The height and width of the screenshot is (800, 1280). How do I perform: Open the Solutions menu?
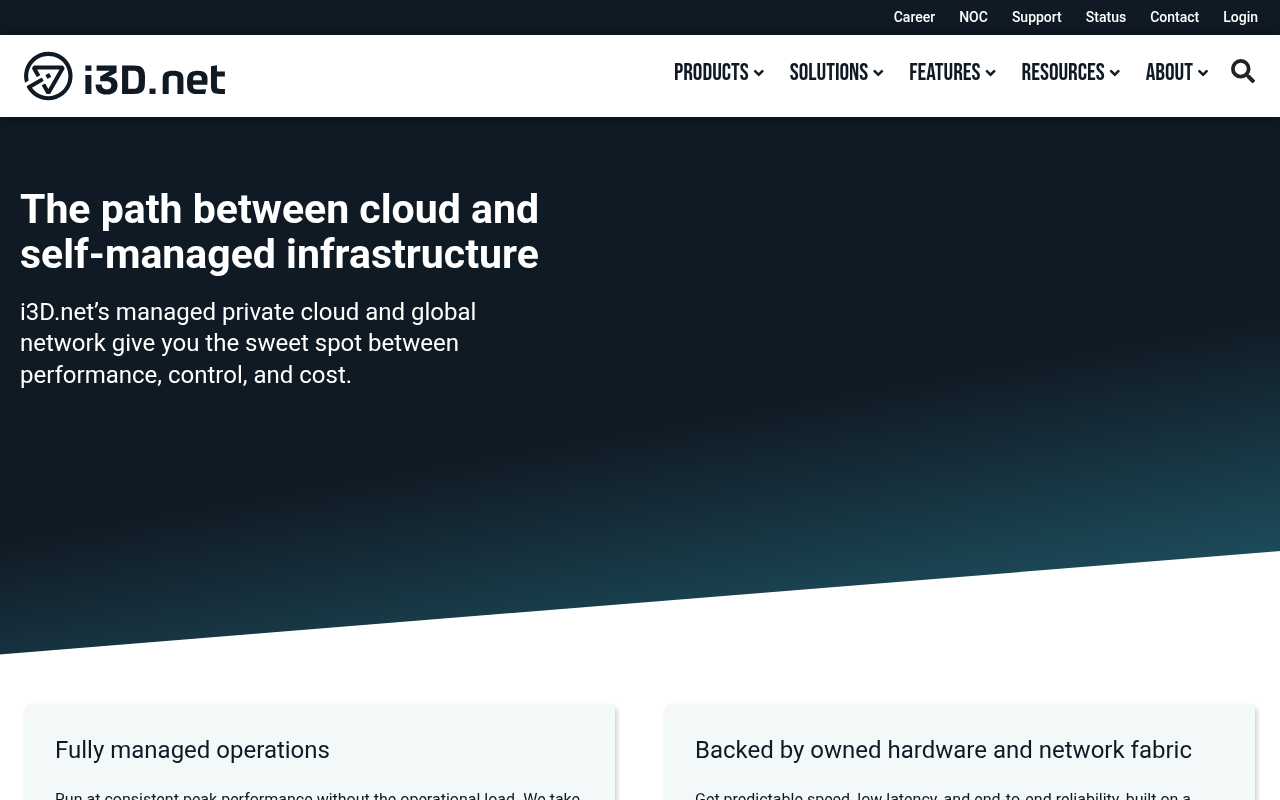click(x=829, y=72)
